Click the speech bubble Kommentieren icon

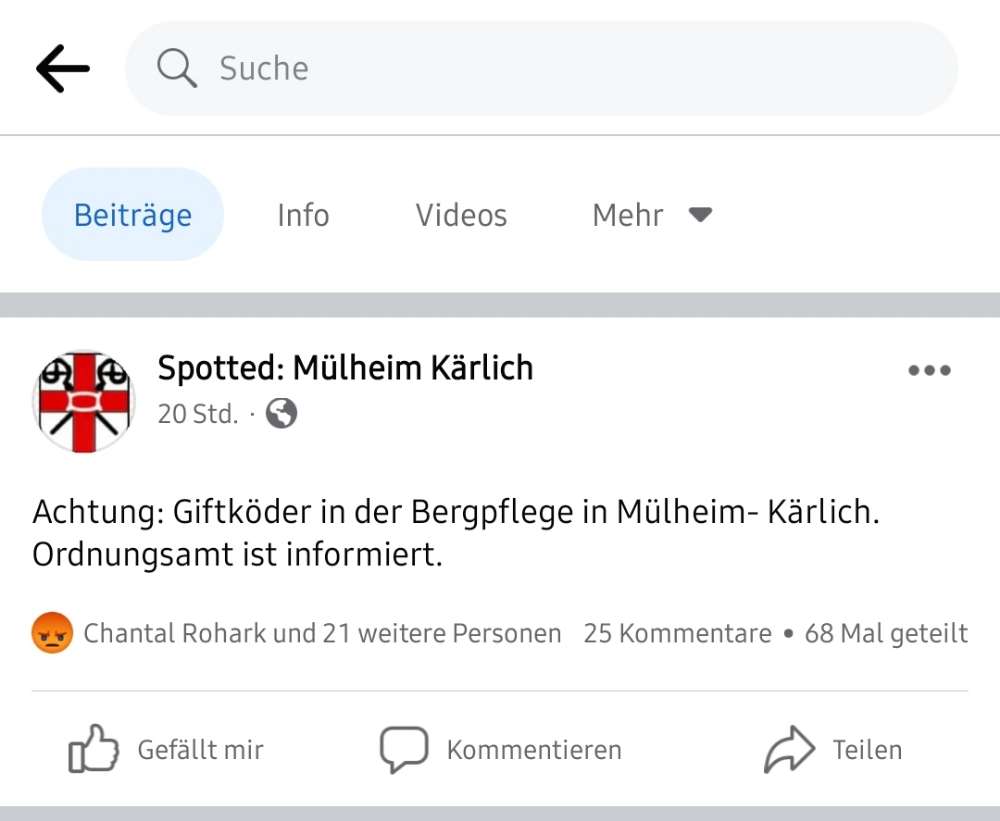pyautogui.click(x=404, y=748)
